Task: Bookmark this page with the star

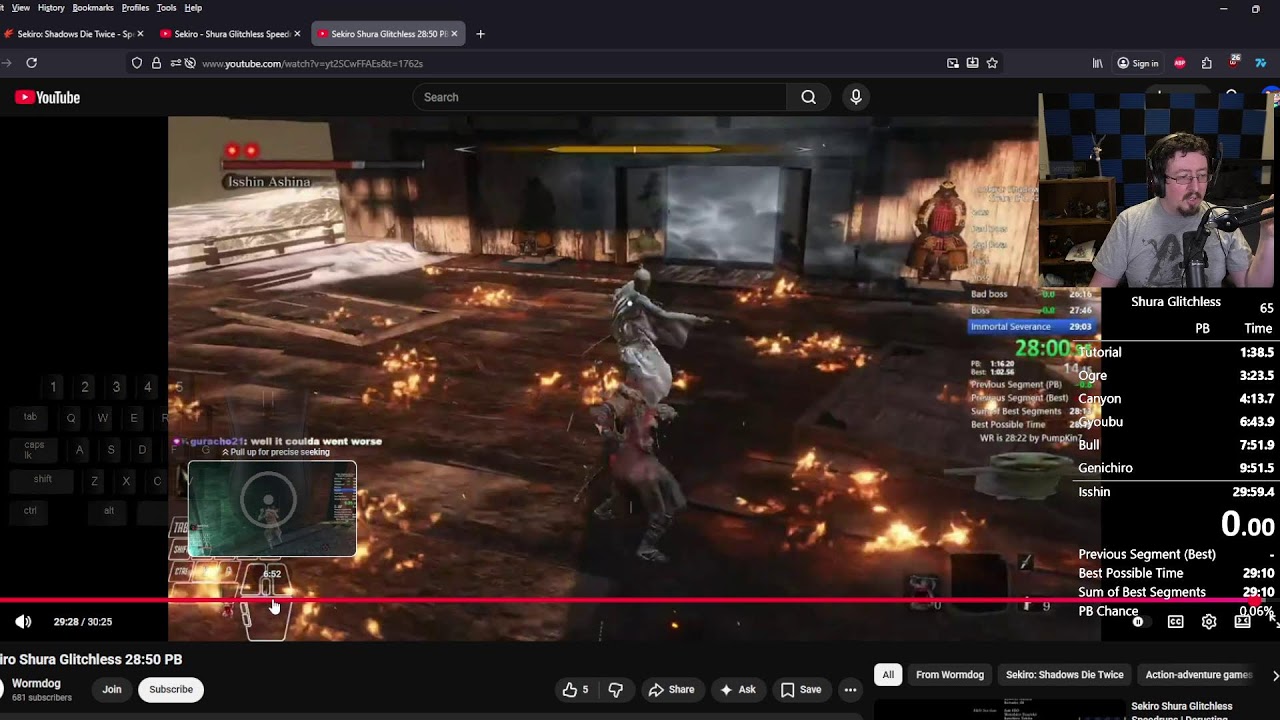Action: [992, 63]
